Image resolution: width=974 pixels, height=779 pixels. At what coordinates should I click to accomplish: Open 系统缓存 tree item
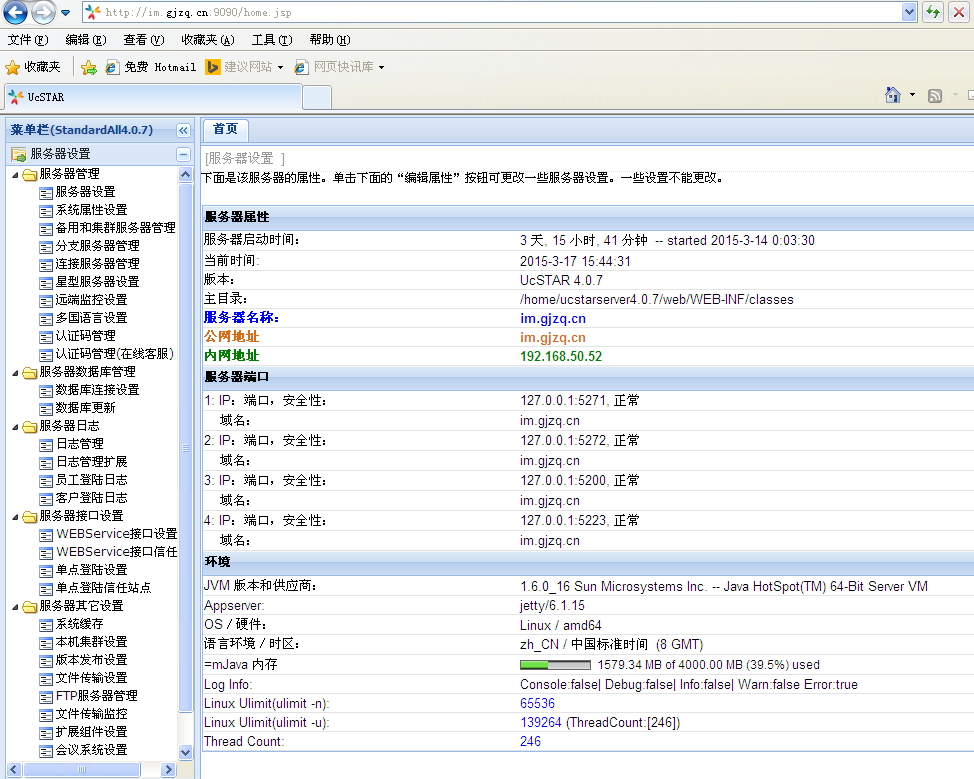[80, 624]
